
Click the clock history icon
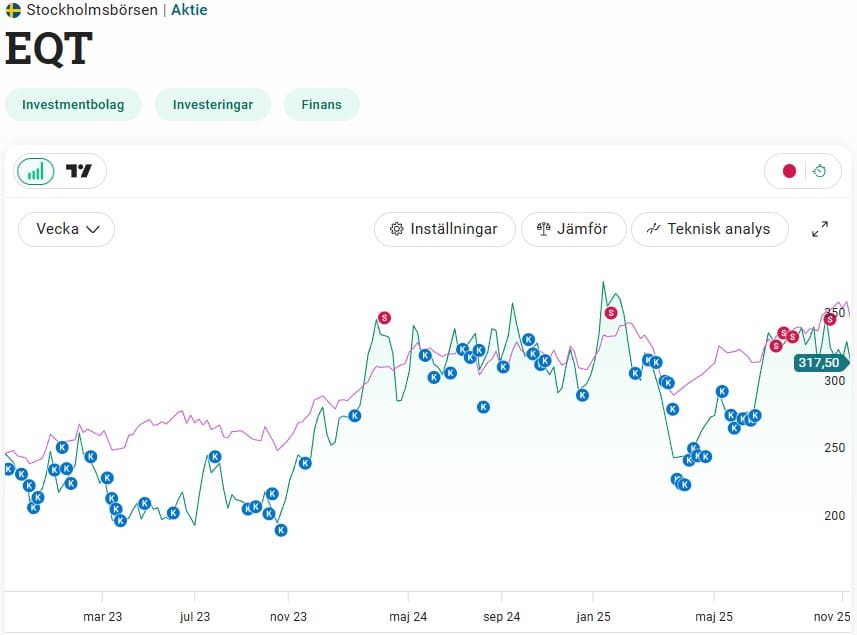(819, 171)
